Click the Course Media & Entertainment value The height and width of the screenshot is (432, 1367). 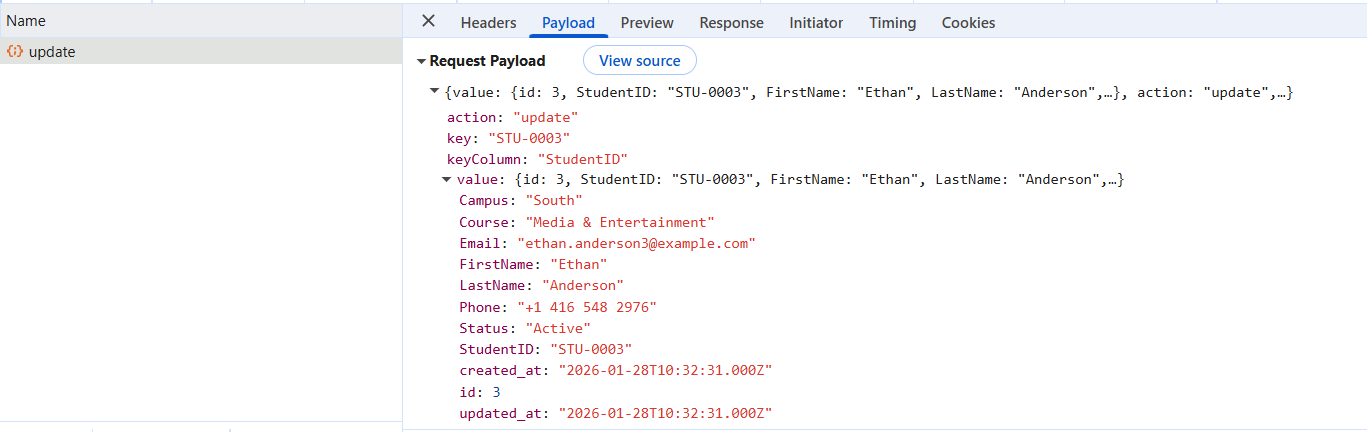[620, 222]
